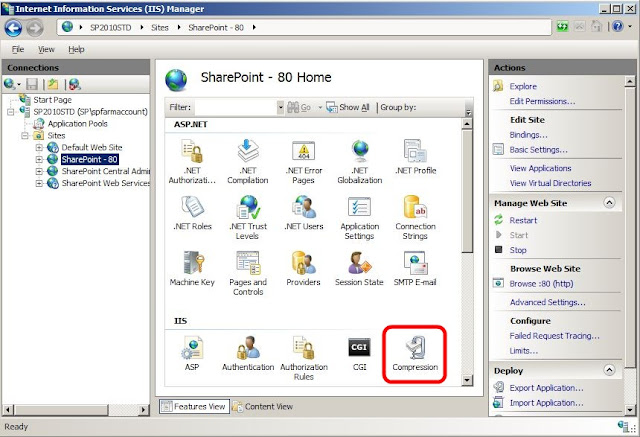The height and width of the screenshot is (437, 640).
Task: Open Authentication feature
Action: (x=248, y=353)
